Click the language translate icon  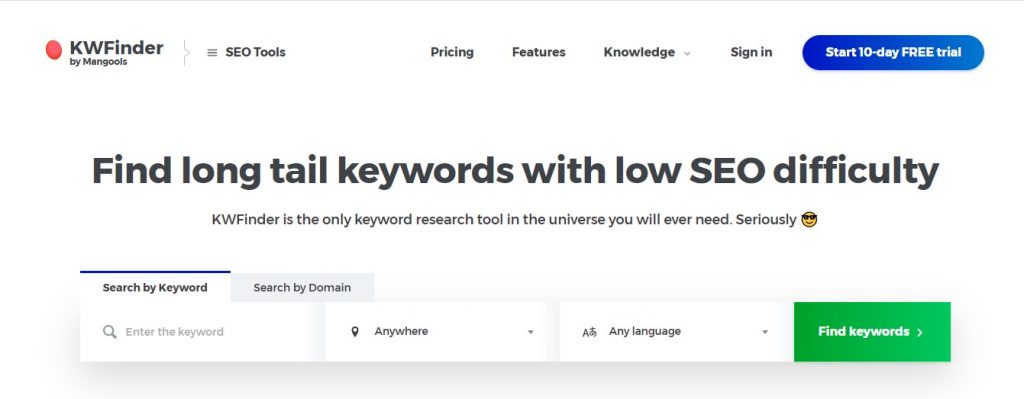pyautogui.click(x=590, y=332)
